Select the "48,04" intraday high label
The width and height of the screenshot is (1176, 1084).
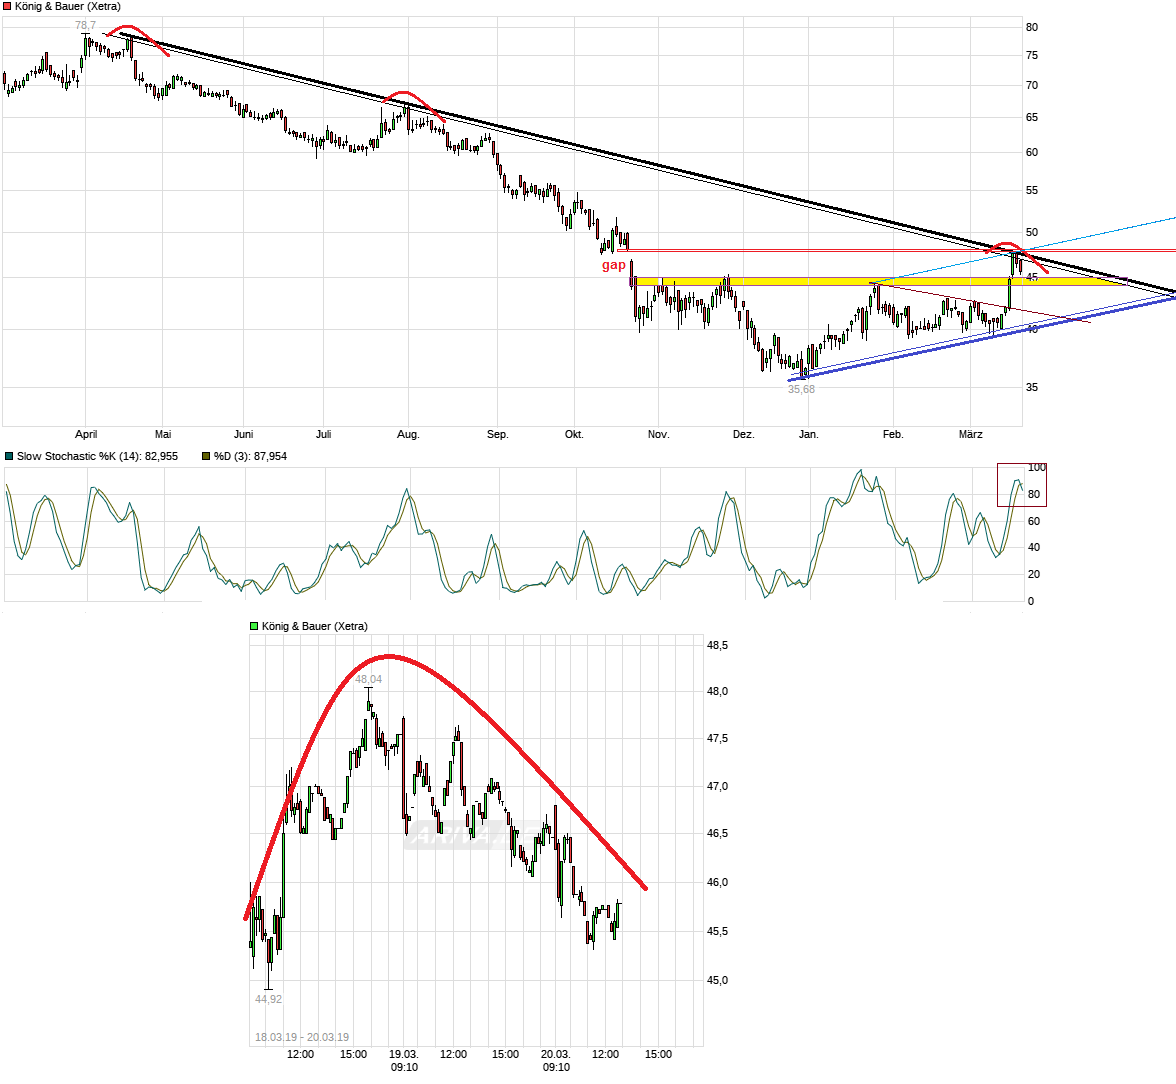pos(369,677)
